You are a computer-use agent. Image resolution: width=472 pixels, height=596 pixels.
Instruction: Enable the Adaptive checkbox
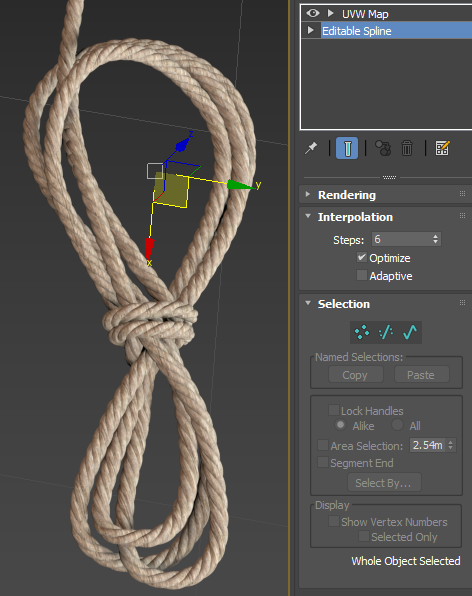tap(361, 275)
